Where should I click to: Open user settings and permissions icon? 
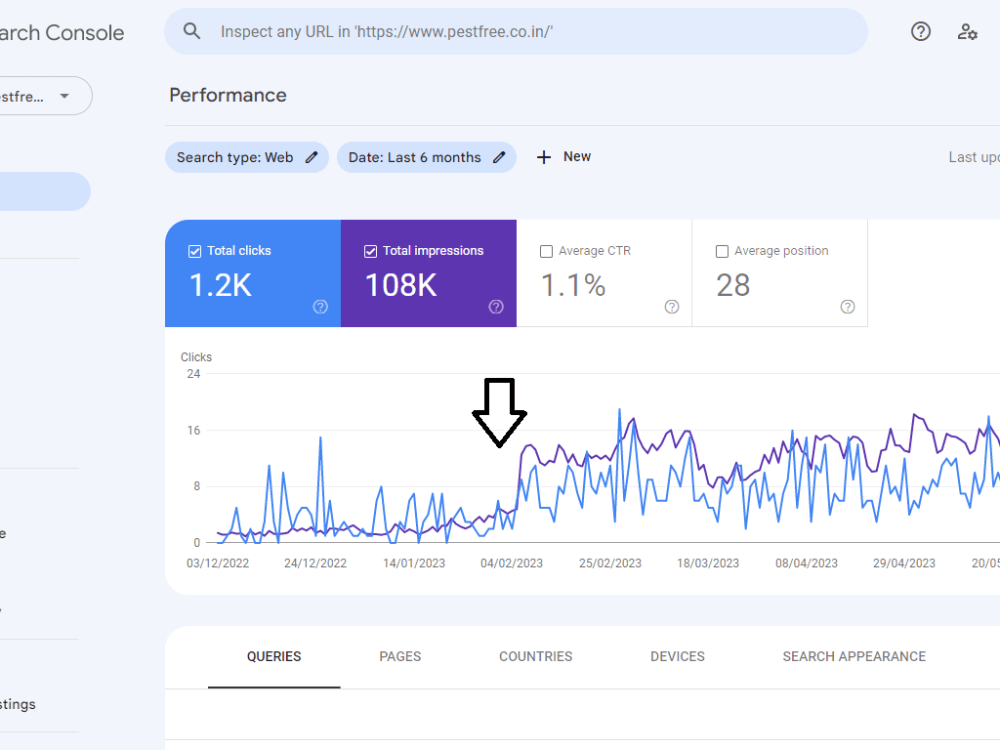pyautogui.click(x=967, y=31)
